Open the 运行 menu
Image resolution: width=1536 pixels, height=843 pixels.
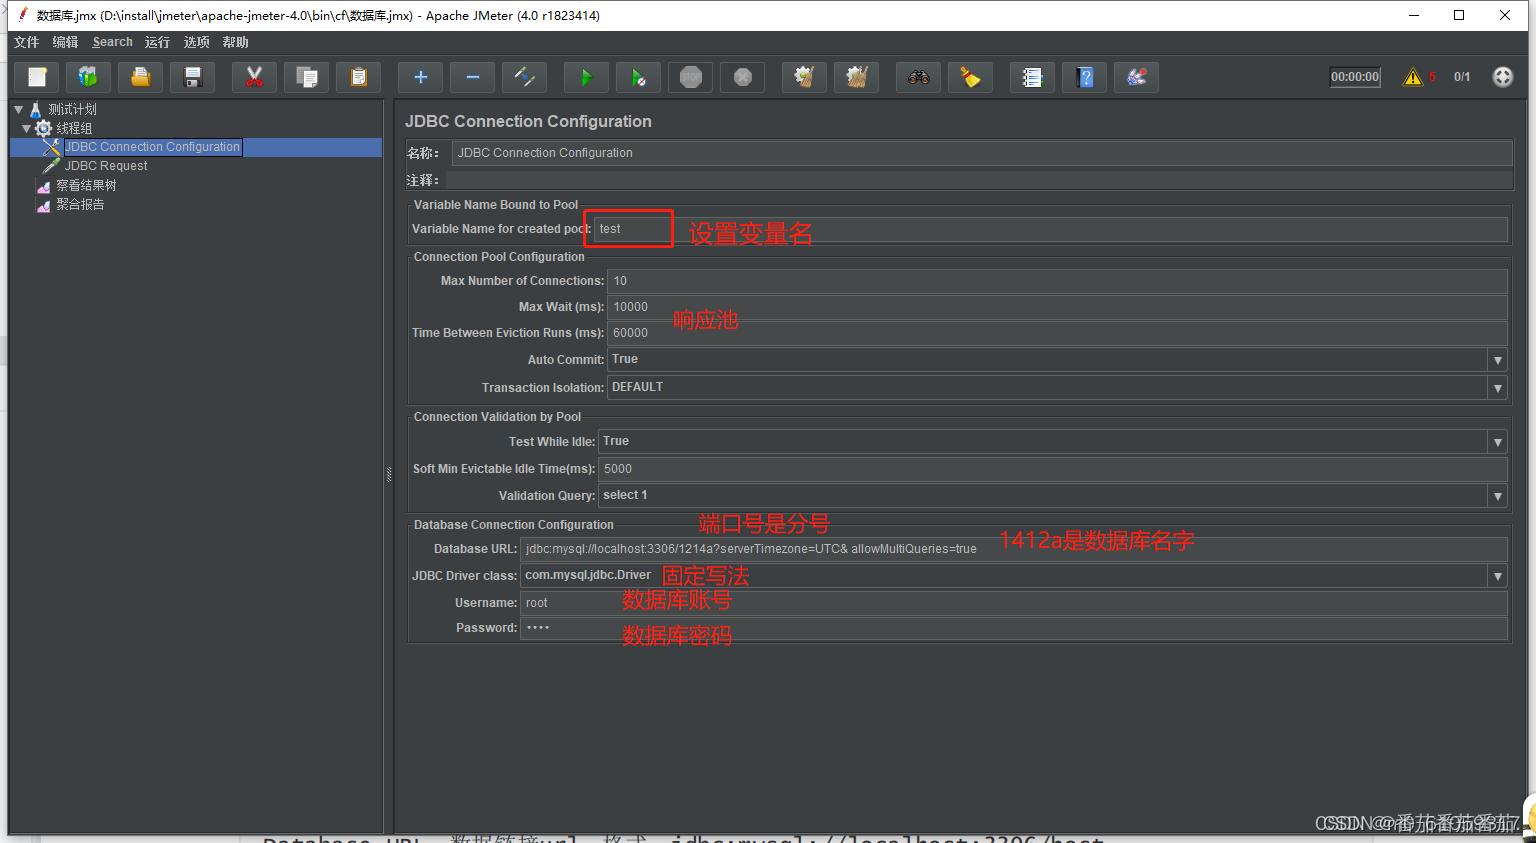(x=157, y=42)
